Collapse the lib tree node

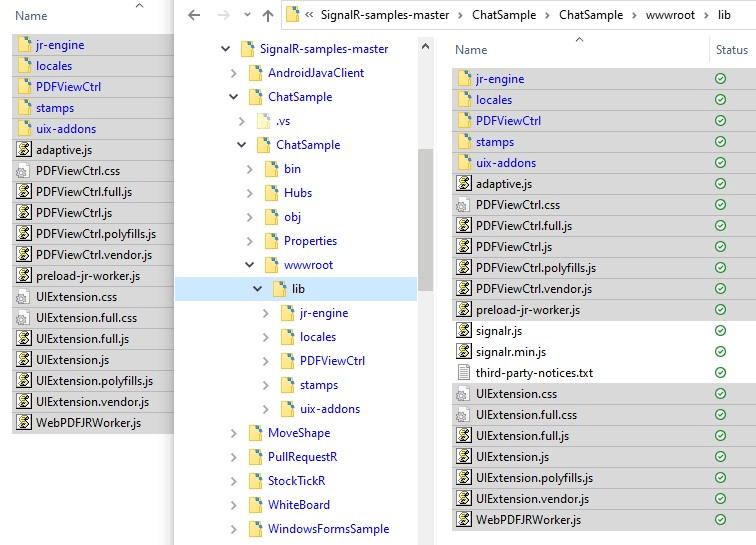pyautogui.click(x=257, y=289)
